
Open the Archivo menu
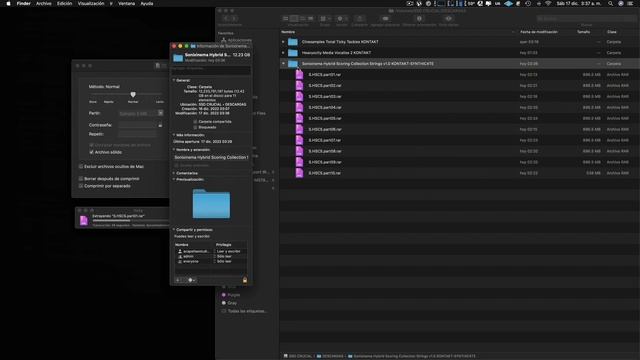(44, 4)
